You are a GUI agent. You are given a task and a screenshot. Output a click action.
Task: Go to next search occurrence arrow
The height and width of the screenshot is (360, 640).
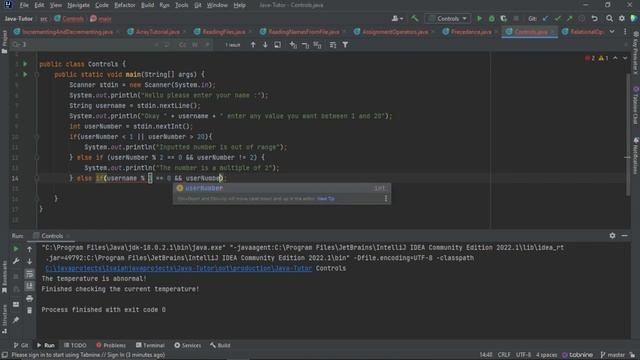pyautogui.click(x=265, y=44)
